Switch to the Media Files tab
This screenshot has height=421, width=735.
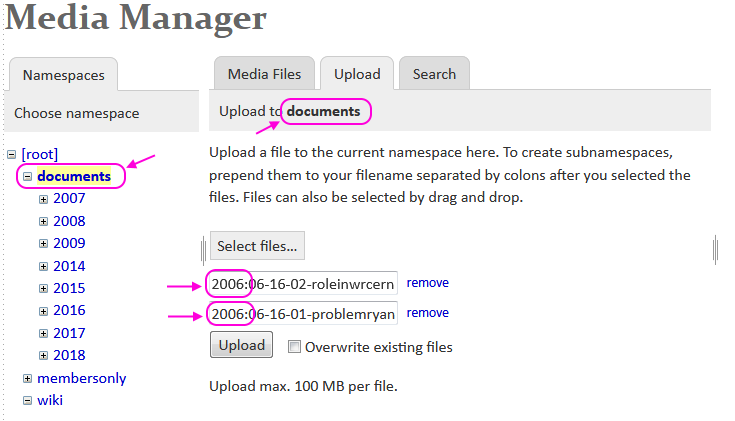(x=264, y=74)
